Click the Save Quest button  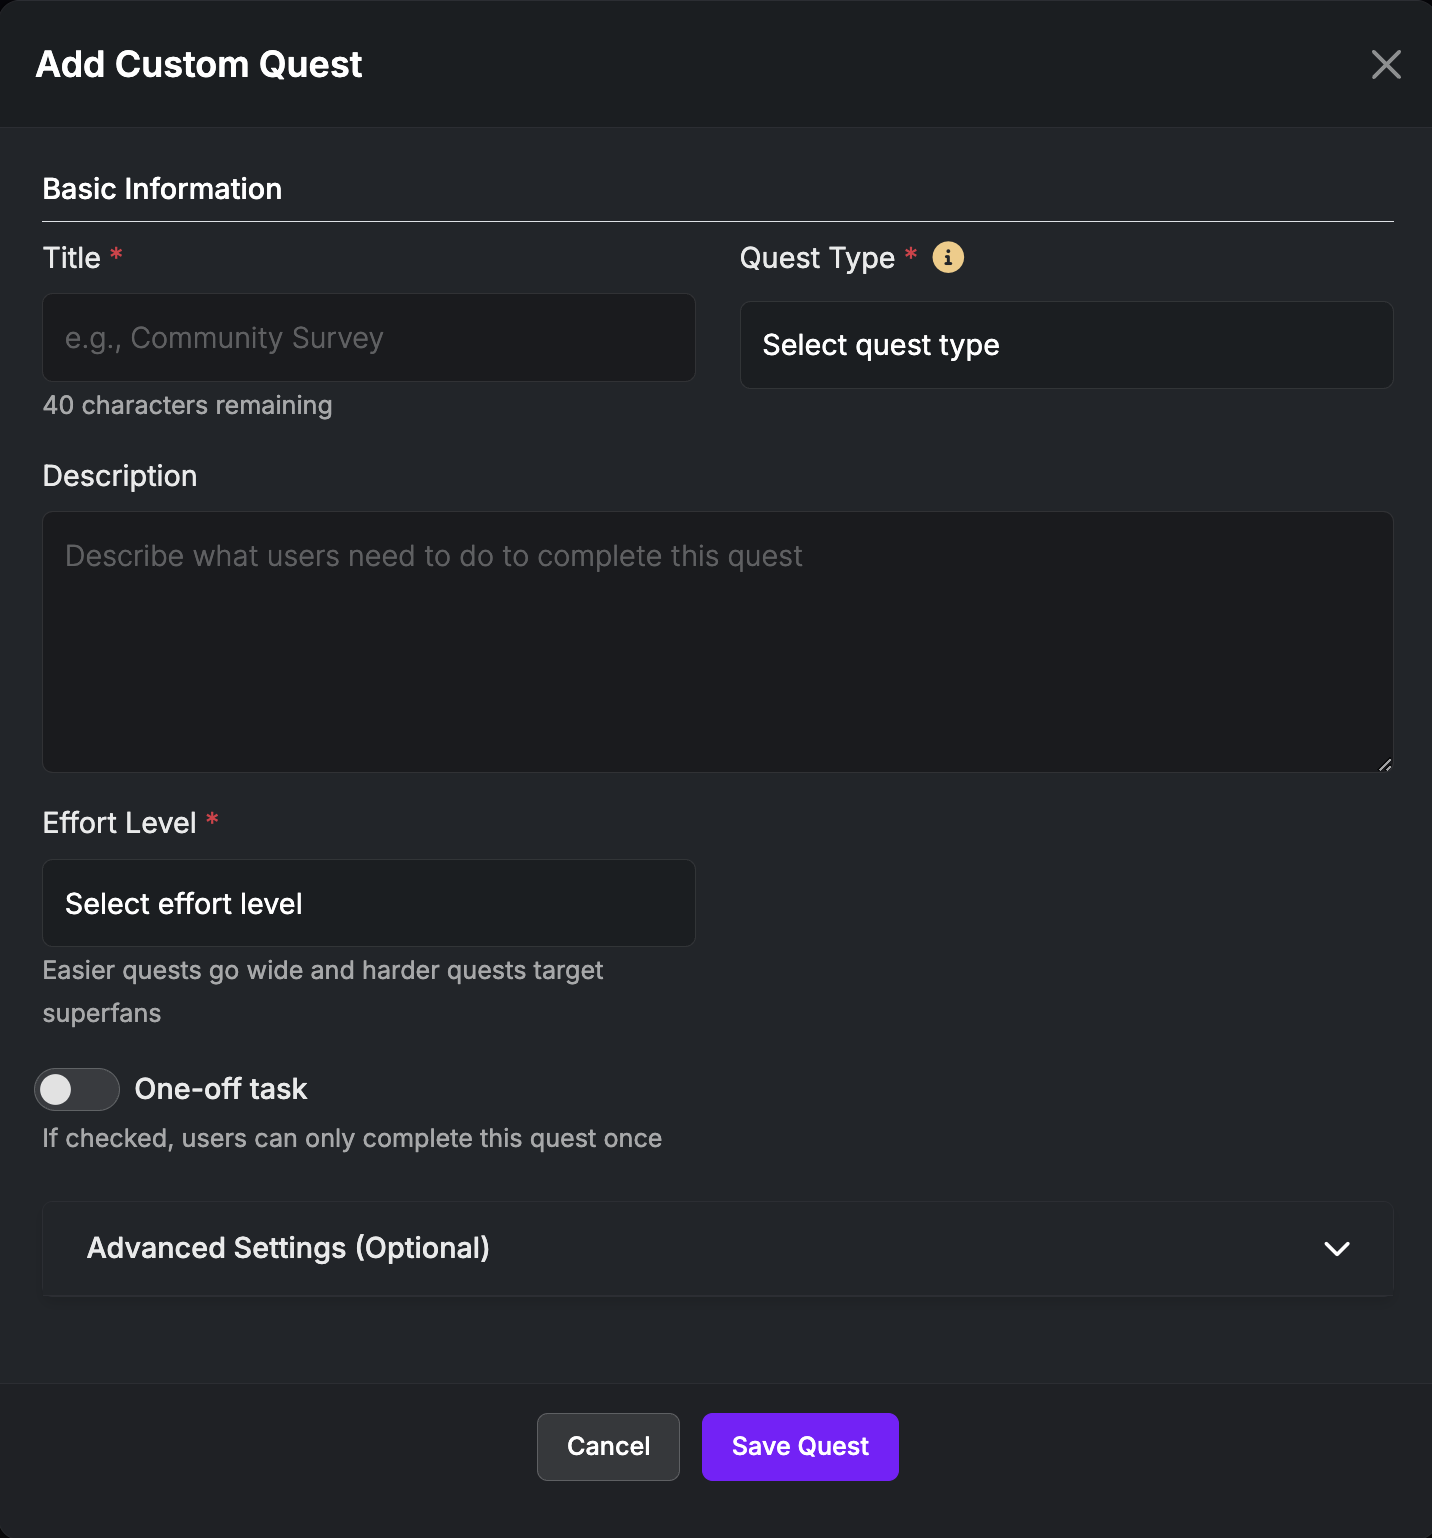pyautogui.click(x=800, y=1446)
